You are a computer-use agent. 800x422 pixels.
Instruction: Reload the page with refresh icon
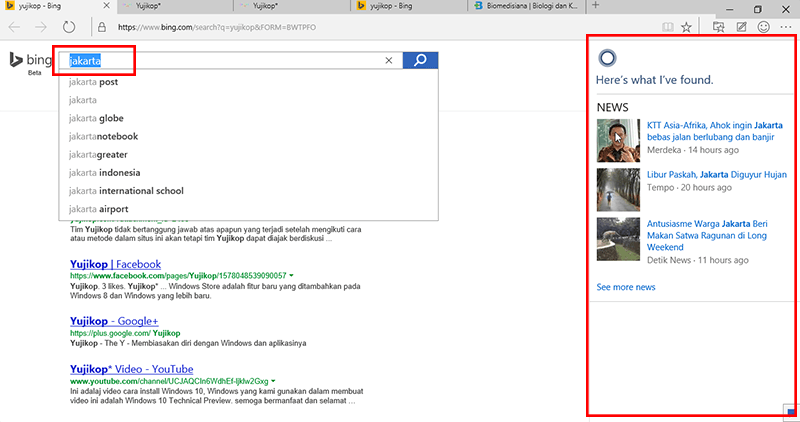[69, 27]
